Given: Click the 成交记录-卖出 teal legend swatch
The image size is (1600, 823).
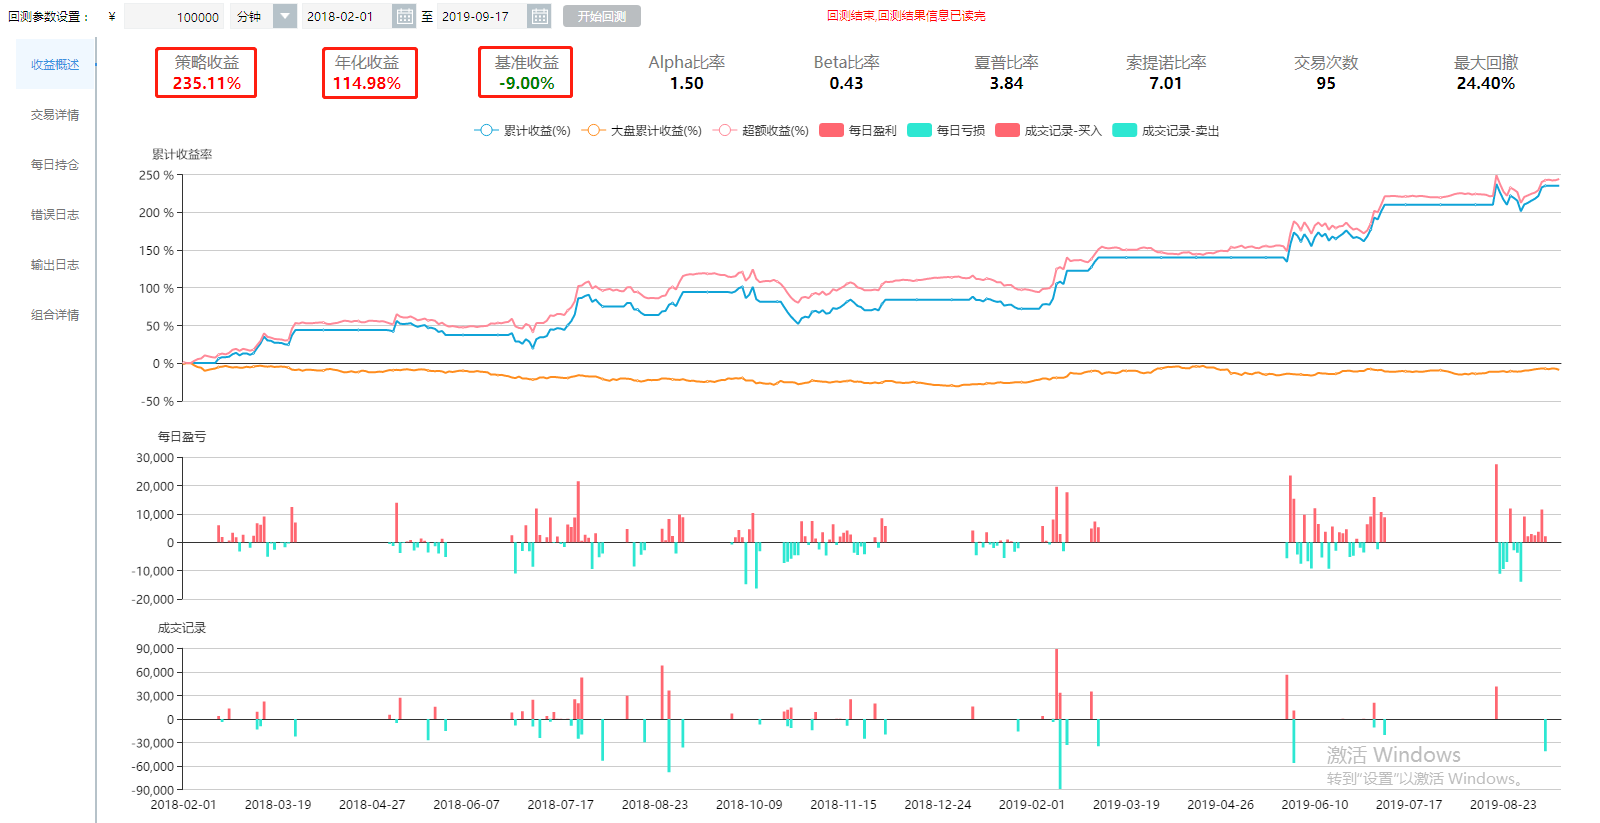Looking at the screenshot, I should pos(1125,130).
